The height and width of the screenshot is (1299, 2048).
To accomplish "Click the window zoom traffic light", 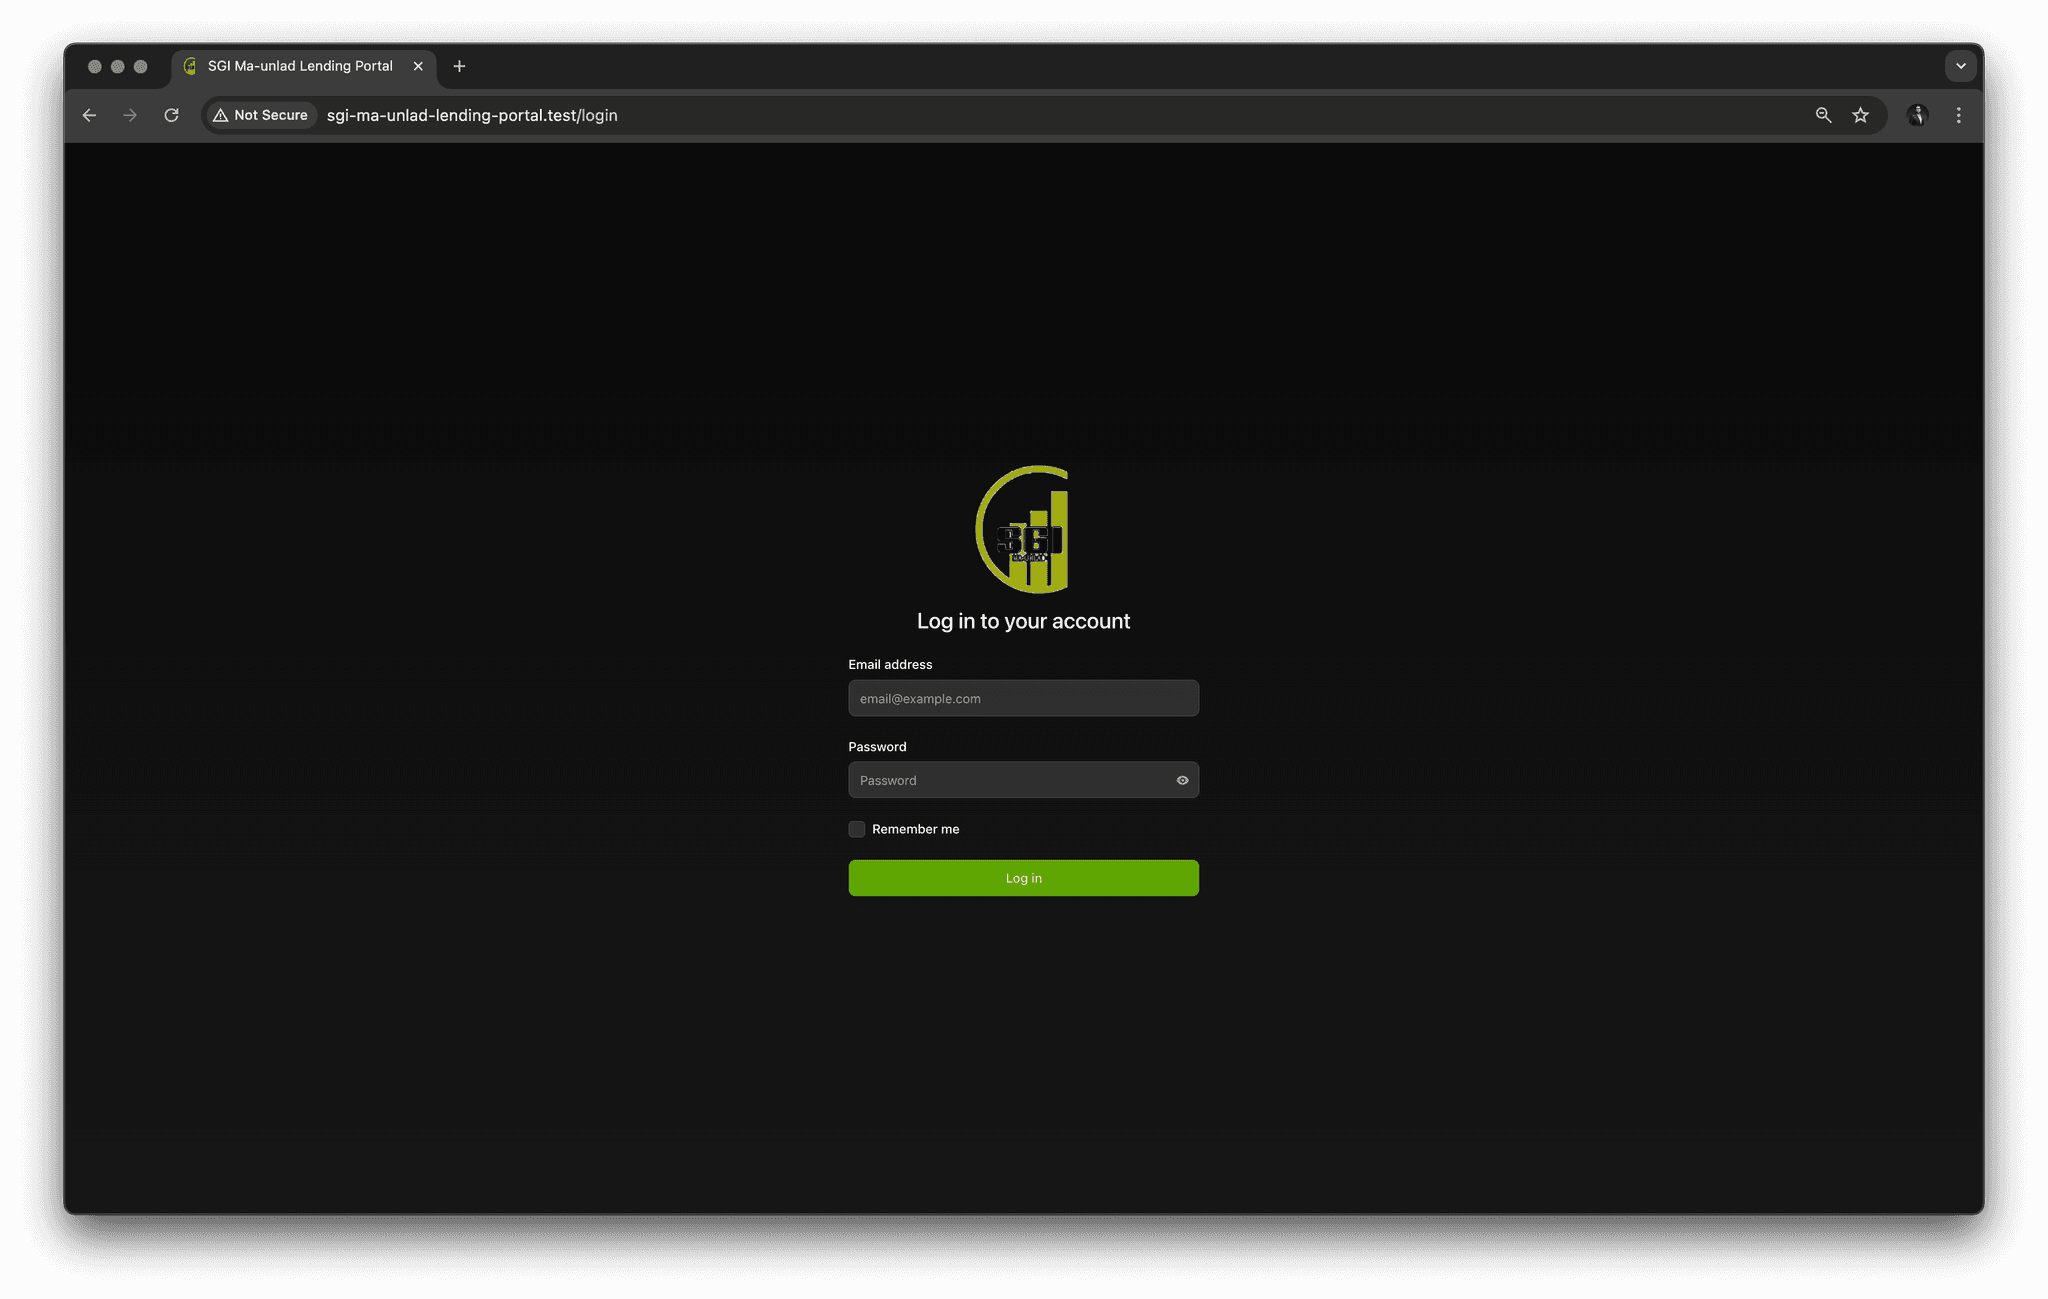I will [x=141, y=66].
